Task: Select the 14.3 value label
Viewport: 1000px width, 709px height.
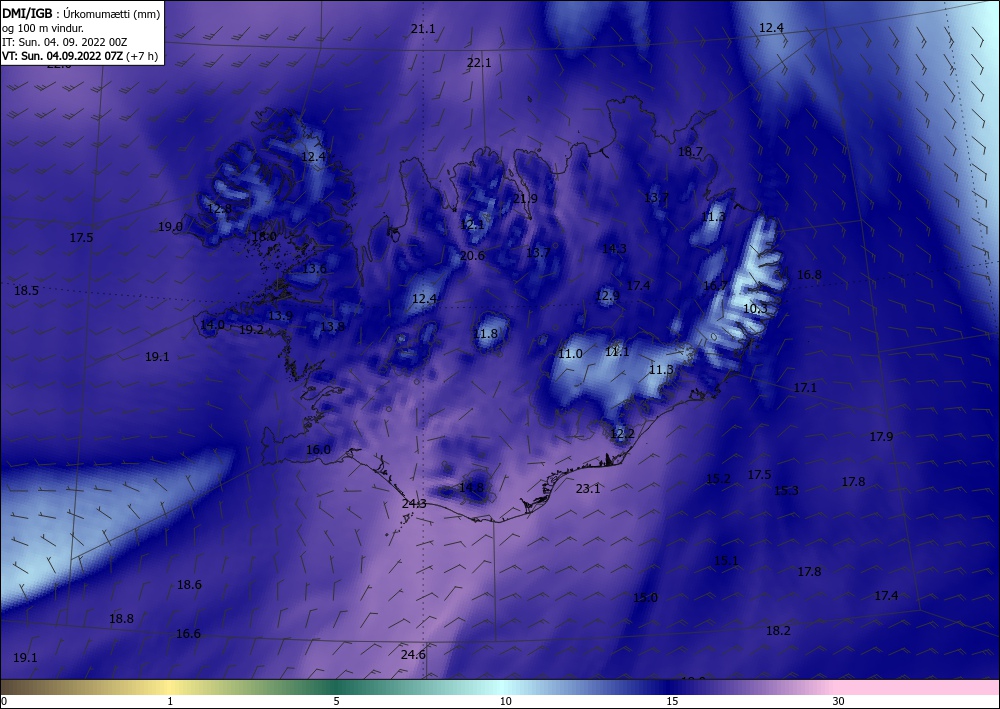Action: (614, 249)
